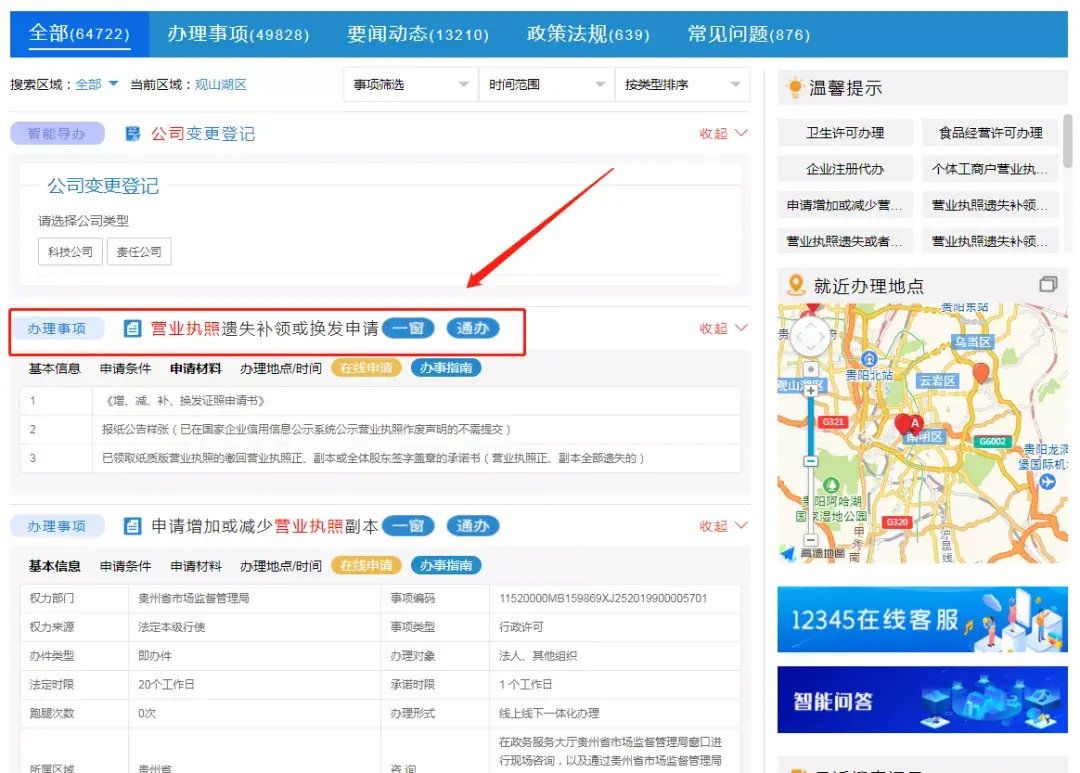Open the 事项筛选 dropdown
The image size is (1080, 773).
(410, 85)
